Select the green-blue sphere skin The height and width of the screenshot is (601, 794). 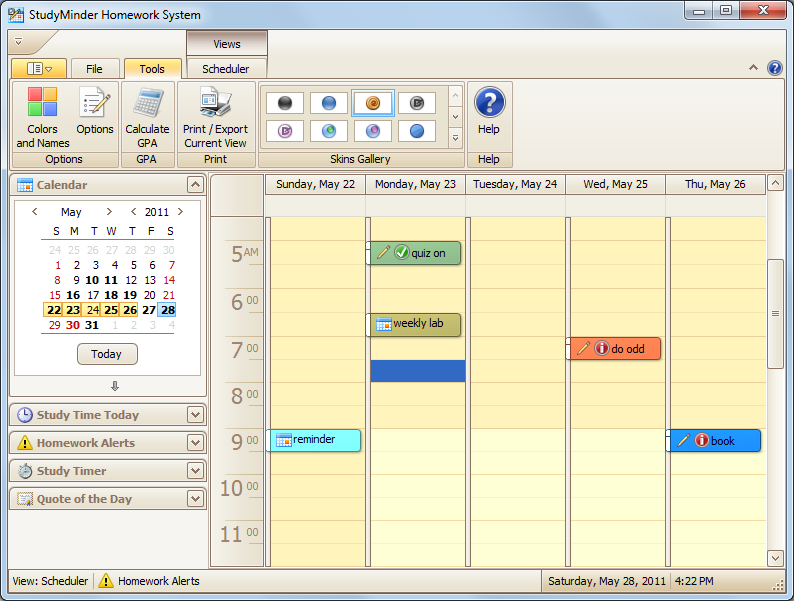[329, 131]
